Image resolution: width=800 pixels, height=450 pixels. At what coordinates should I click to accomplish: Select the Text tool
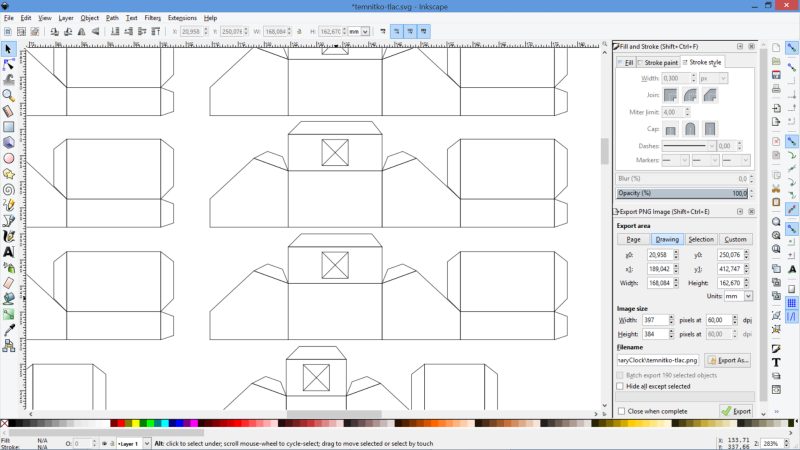pyautogui.click(x=8, y=252)
